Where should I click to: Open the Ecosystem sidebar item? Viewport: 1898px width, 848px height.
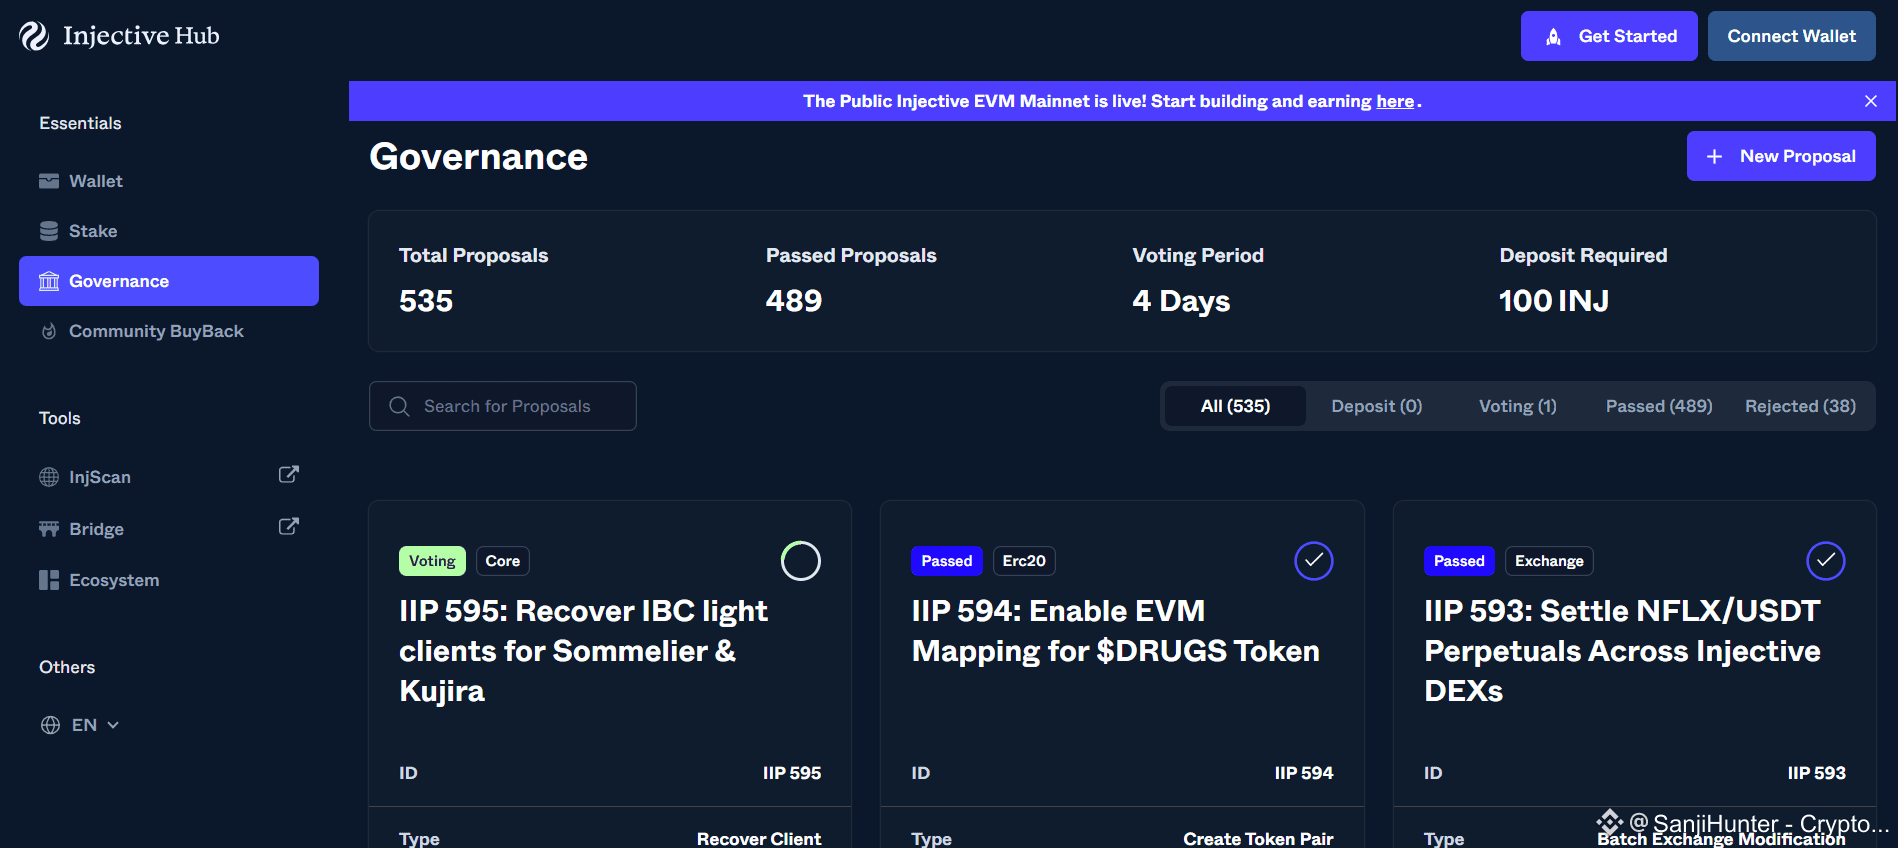tap(113, 580)
